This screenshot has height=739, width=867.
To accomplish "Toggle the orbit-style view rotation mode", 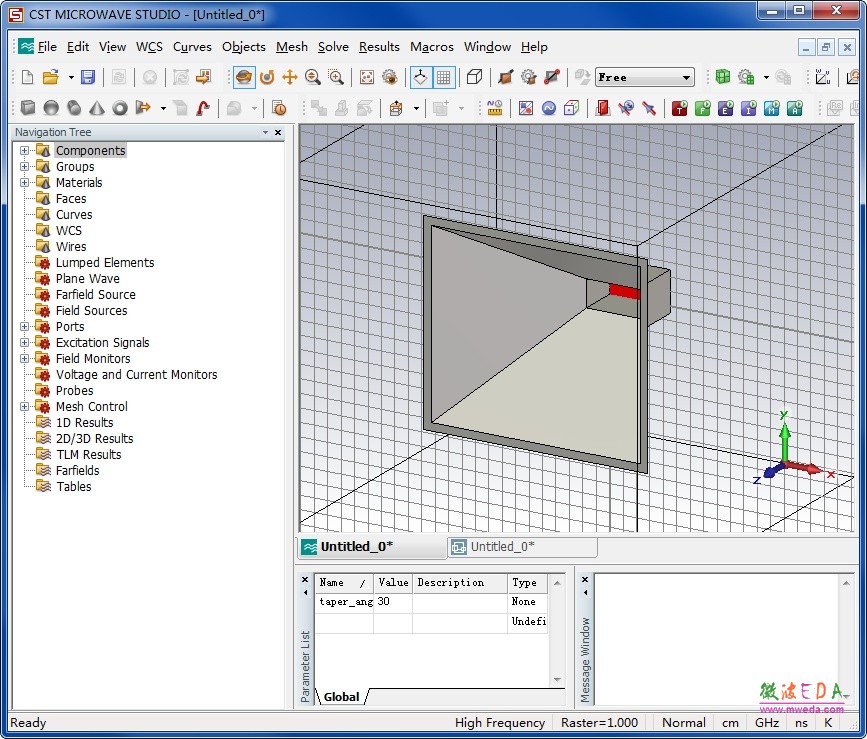I will coord(267,77).
